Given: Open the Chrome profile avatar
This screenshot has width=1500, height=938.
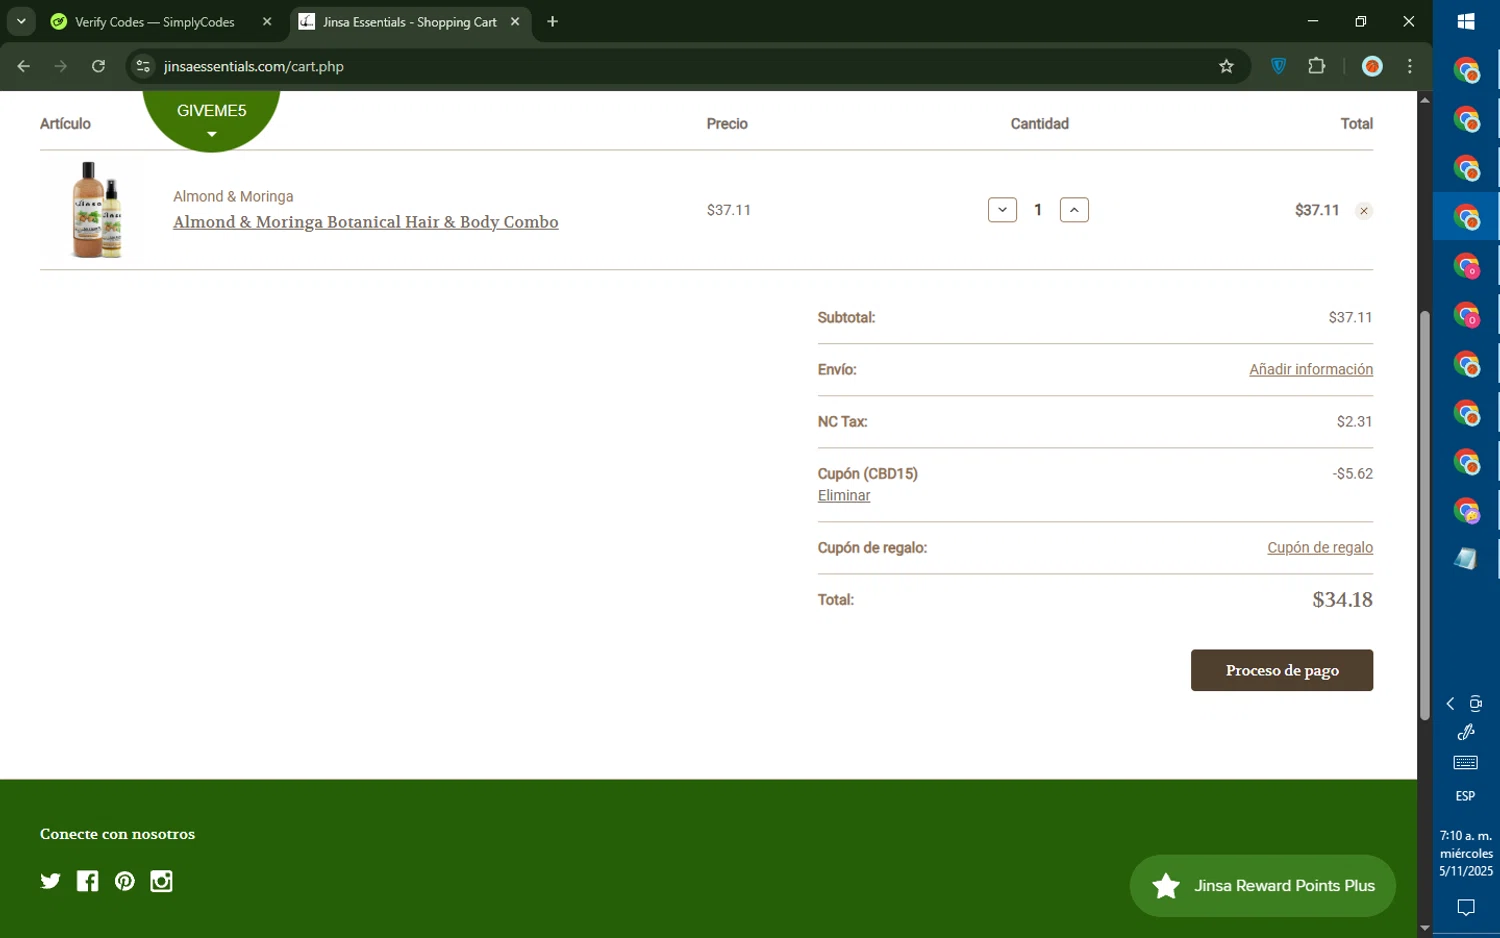Looking at the screenshot, I should coord(1372,67).
